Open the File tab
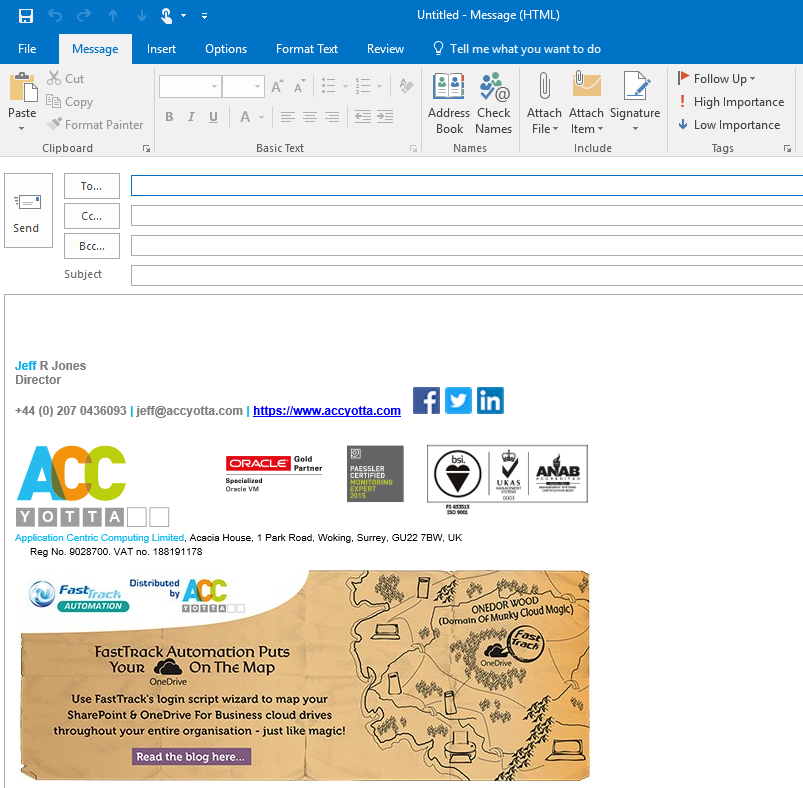Image resolution: width=803 pixels, height=788 pixels. (x=27, y=49)
